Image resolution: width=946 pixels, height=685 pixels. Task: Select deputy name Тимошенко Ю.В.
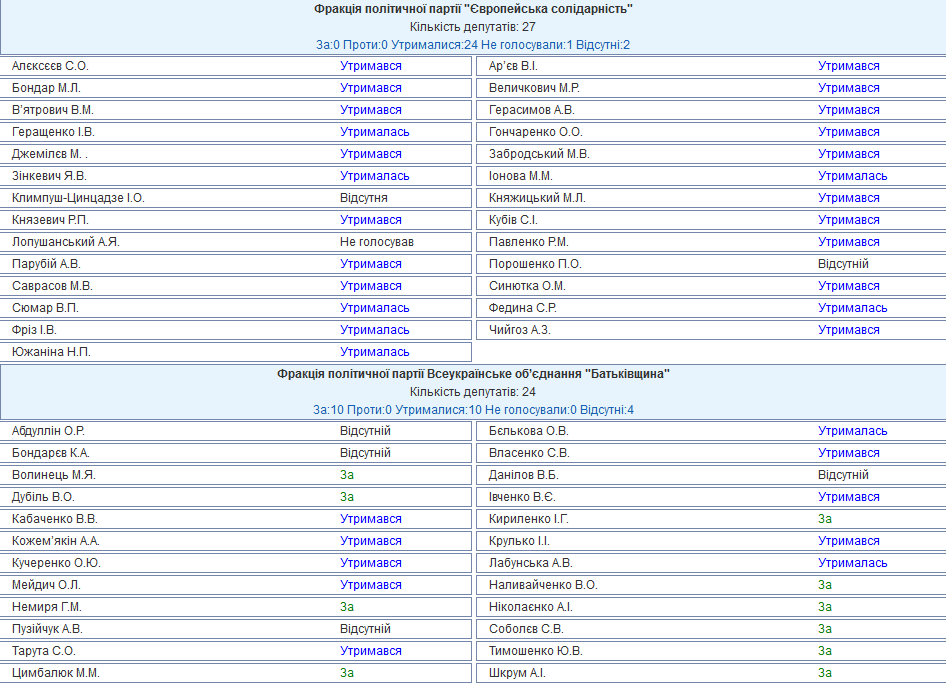[x=536, y=651]
